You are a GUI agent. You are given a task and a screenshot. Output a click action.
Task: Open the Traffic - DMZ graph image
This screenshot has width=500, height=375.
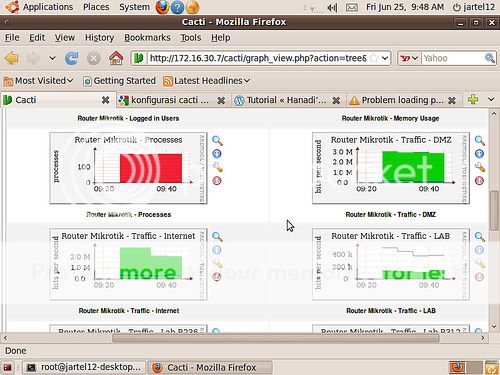391,168
